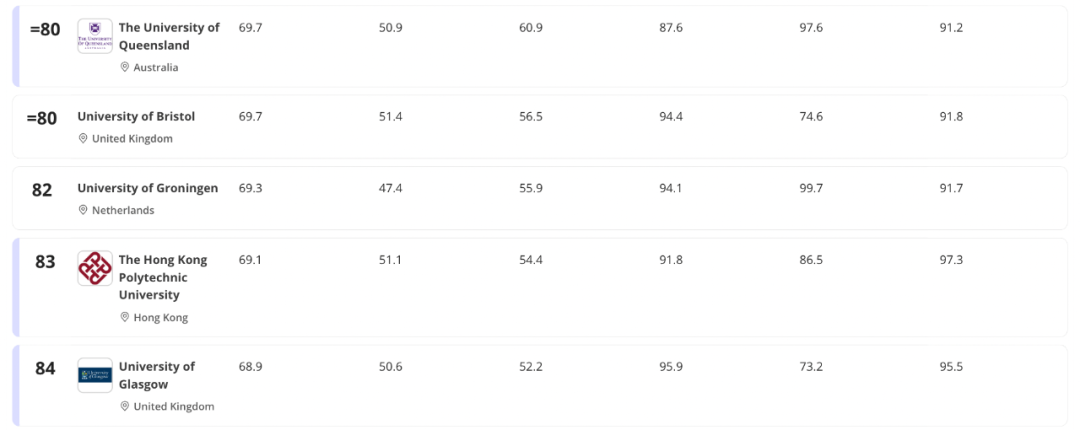Click the rank 84 number
The height and width of the screenshot is (430, 1080).
(45, 368)
